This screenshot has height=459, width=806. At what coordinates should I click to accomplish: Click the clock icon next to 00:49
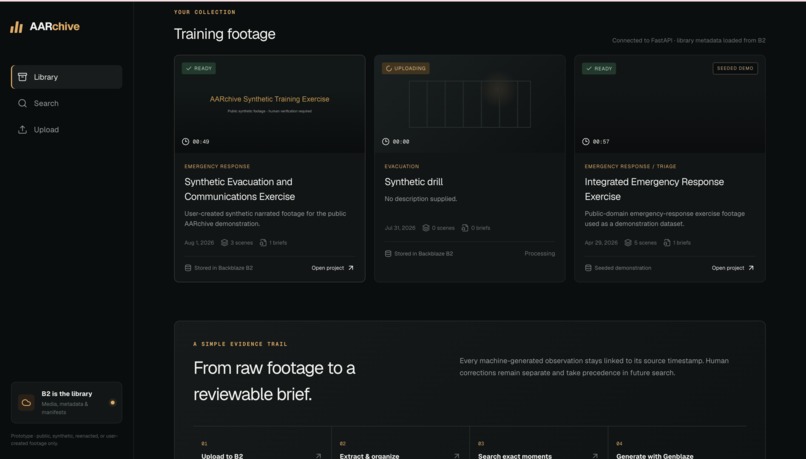tap(186, 141)
